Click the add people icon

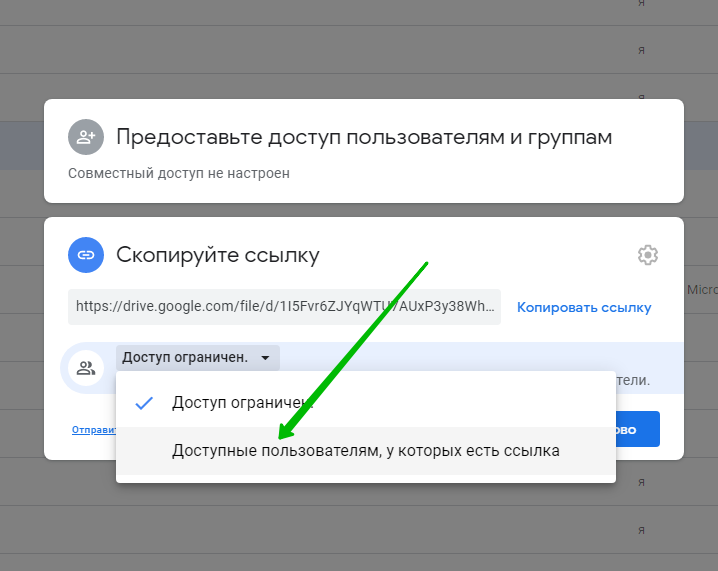86,137
